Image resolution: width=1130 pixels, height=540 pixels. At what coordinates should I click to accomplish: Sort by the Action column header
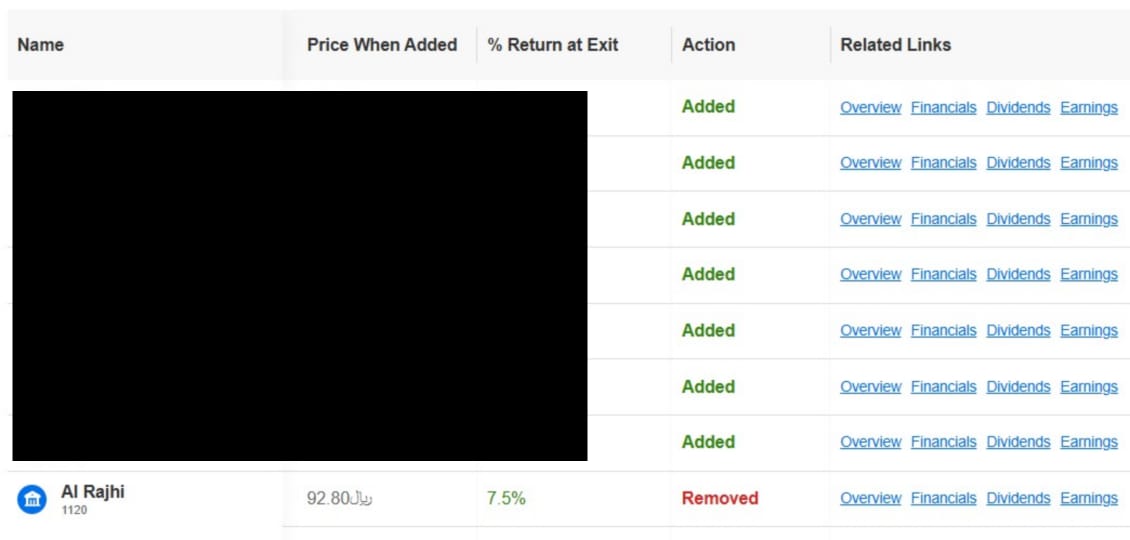pos(708,45)
